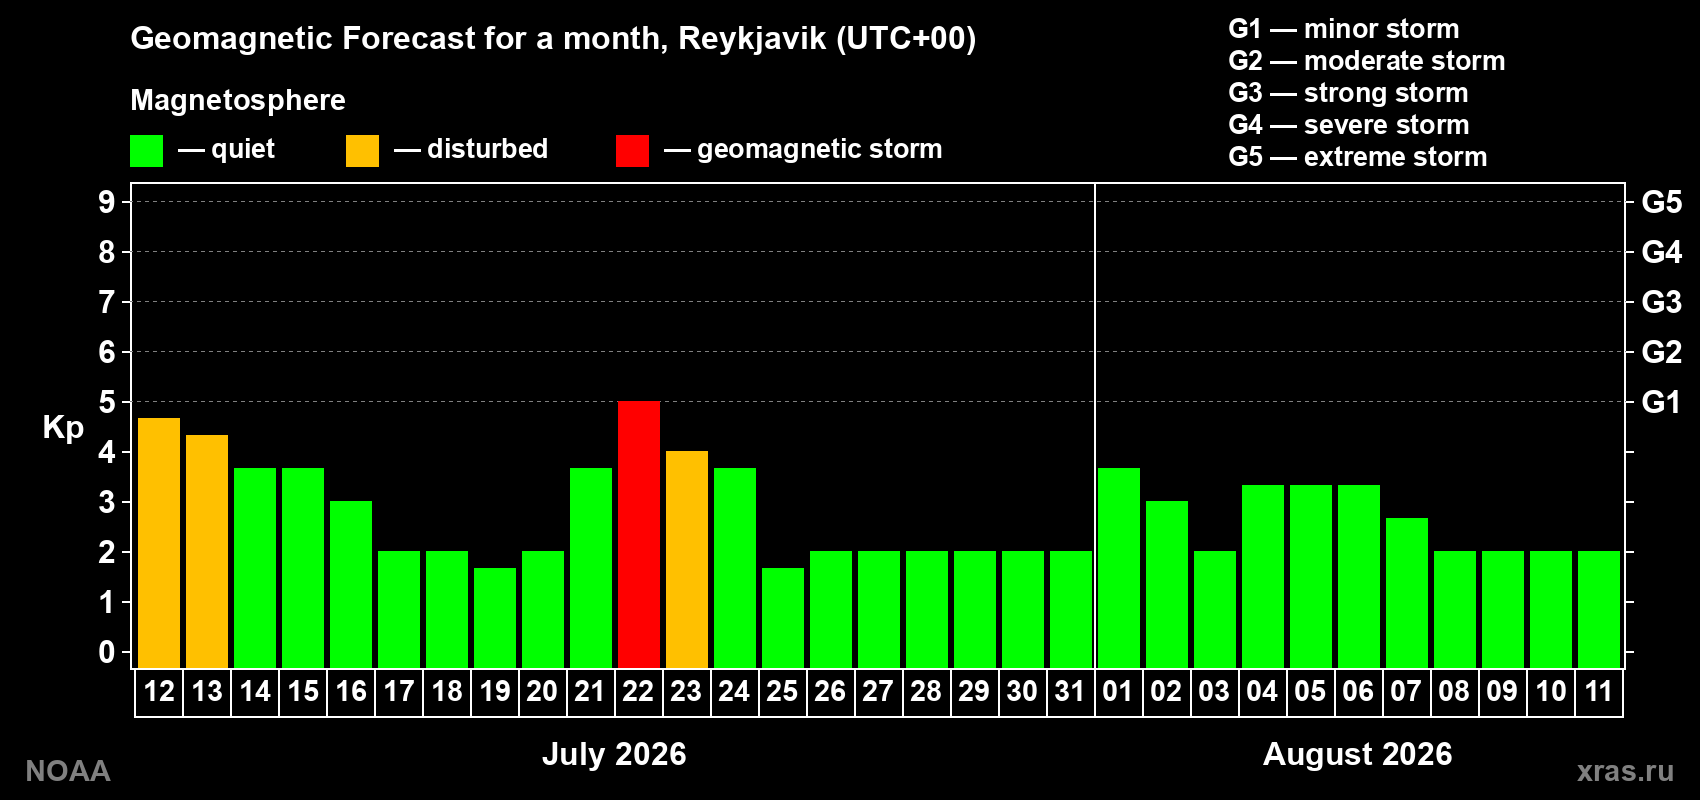This screenshot has height=800, width=1700.
Task: Click 'G2 — moderate storm' legend line
Action: point(1366,61)
